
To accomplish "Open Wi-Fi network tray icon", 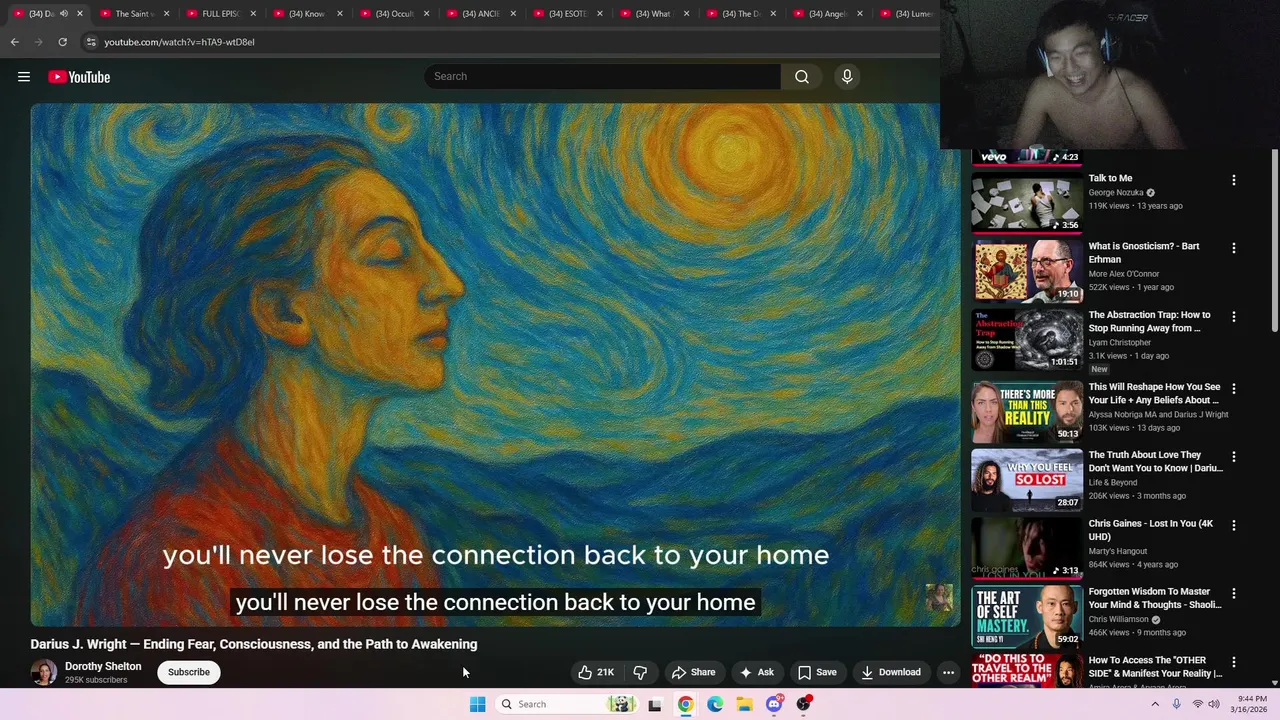I will click(x=1197, y=704).
